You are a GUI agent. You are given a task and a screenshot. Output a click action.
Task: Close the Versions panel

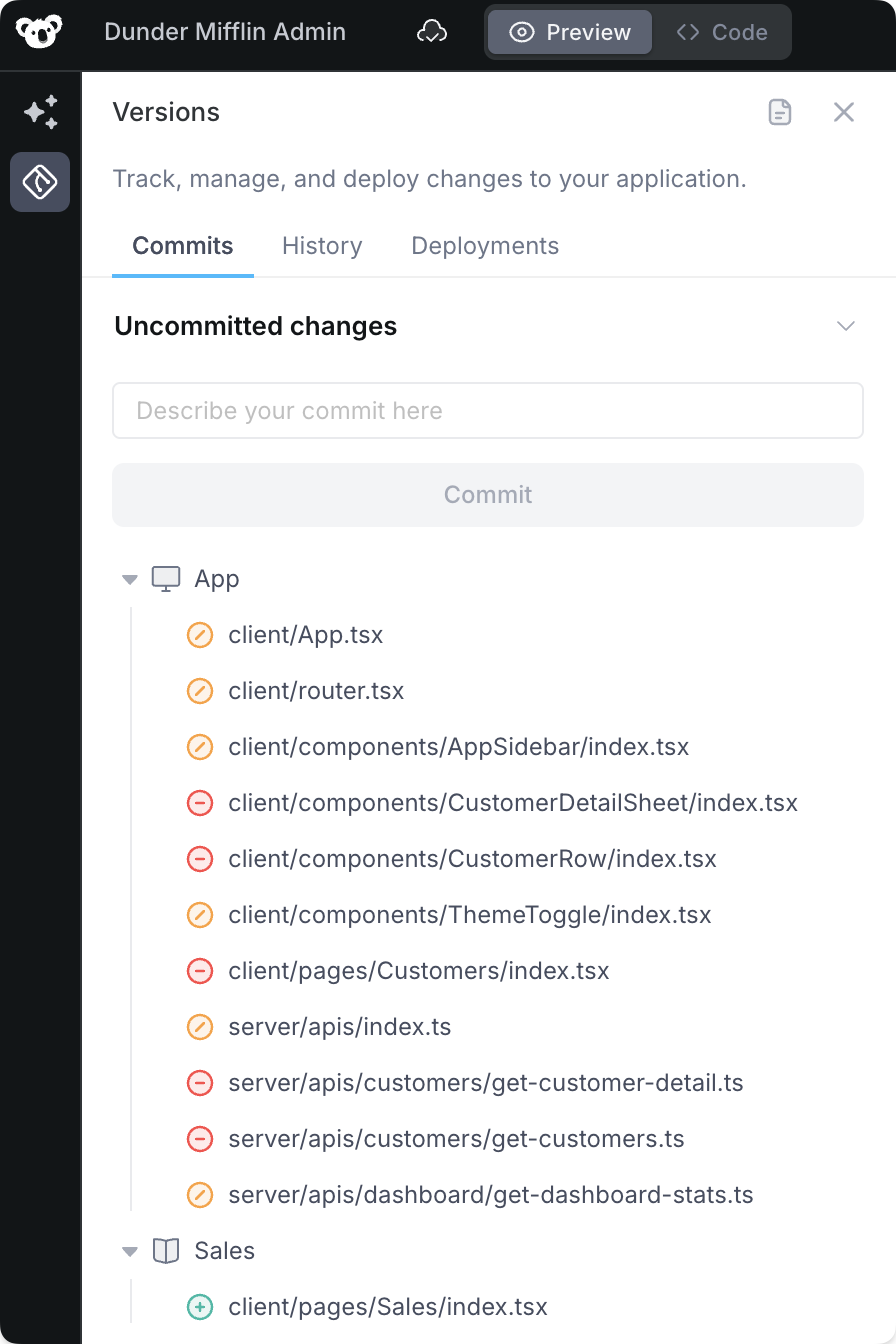click(x=844, y=112)
